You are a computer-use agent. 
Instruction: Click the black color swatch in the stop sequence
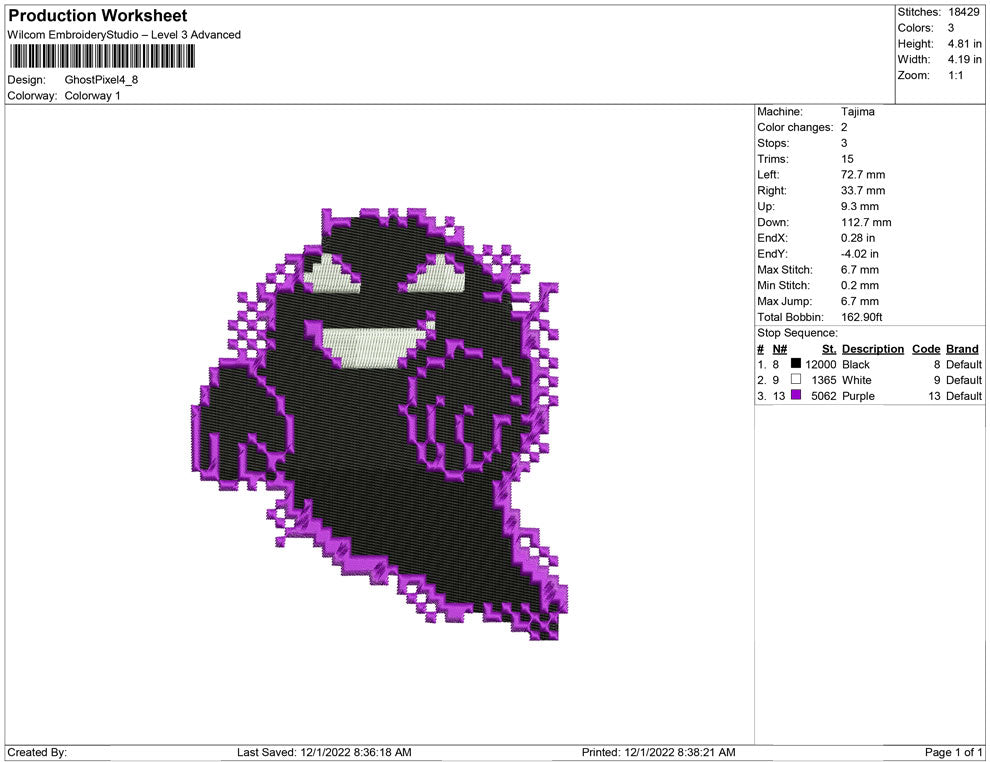pyautogui.click(x=796, y=363)
